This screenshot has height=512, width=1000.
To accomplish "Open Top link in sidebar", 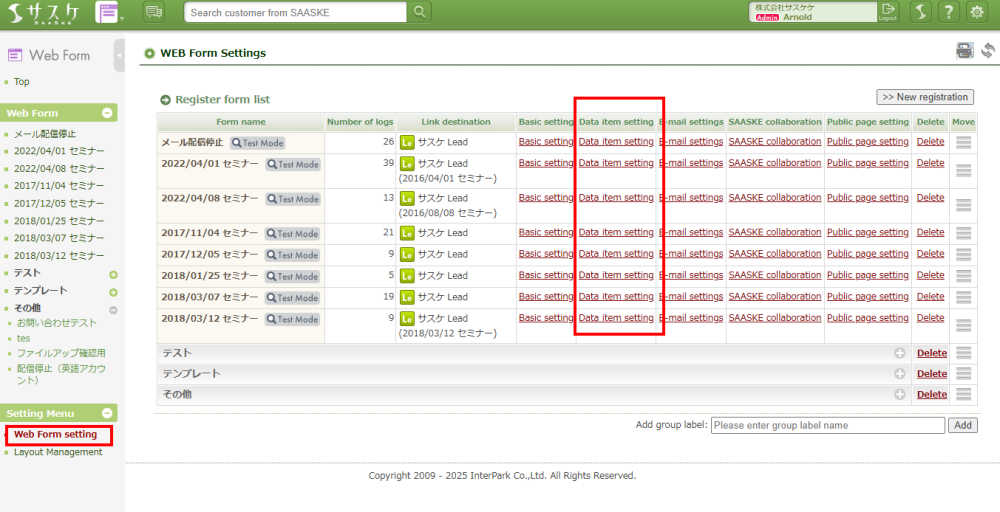I will pyautogui.click(x=21, y=82).
